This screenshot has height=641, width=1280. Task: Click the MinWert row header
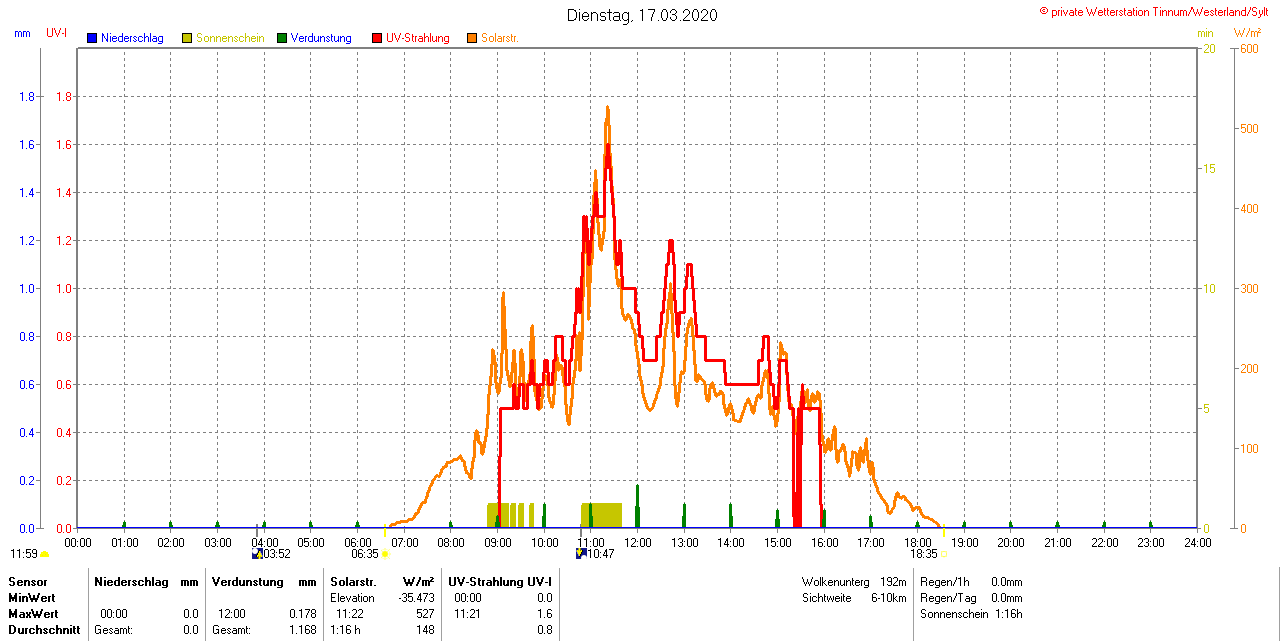click(x=32, y=597)
